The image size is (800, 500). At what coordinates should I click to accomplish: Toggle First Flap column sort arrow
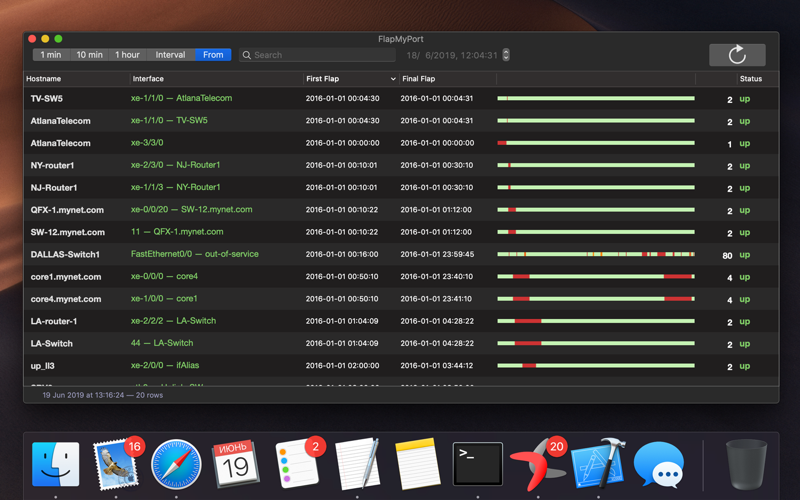point(393,79)
